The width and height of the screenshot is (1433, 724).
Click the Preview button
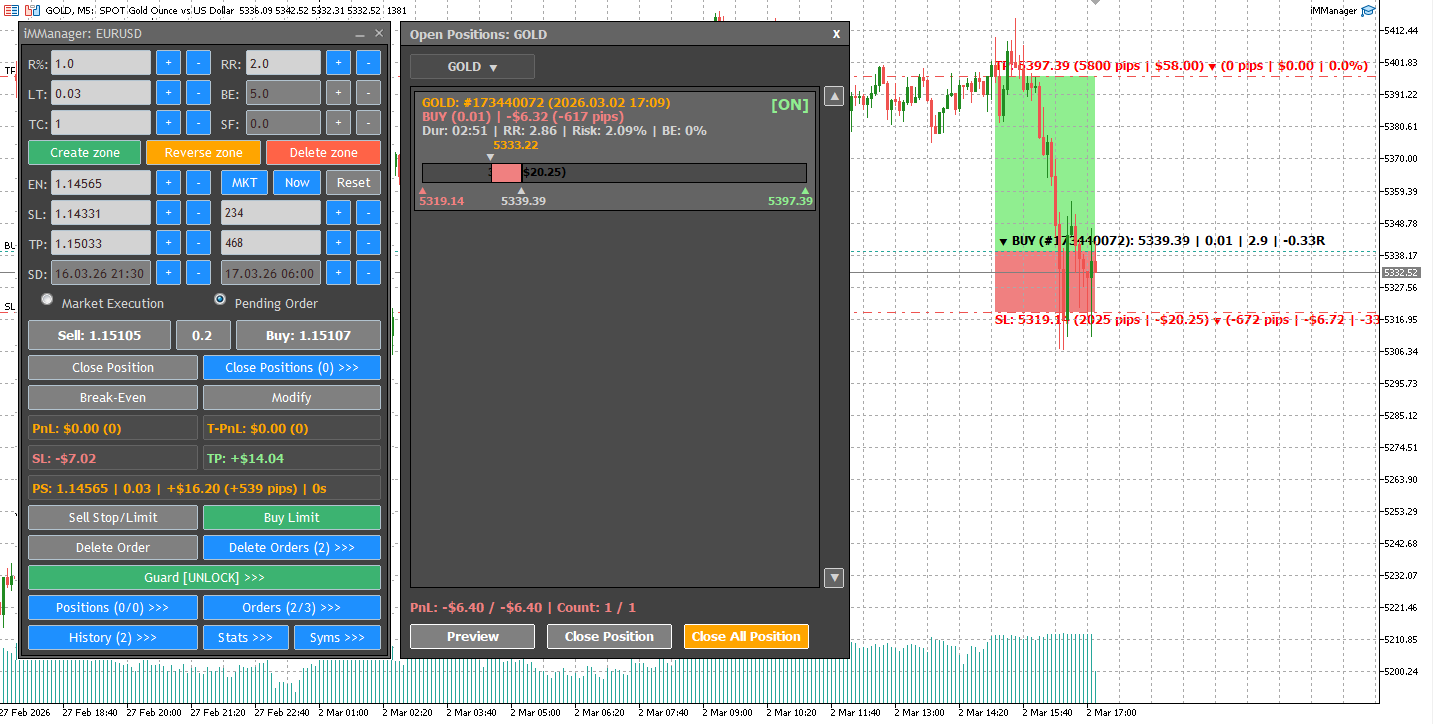(x=472, y=636)
